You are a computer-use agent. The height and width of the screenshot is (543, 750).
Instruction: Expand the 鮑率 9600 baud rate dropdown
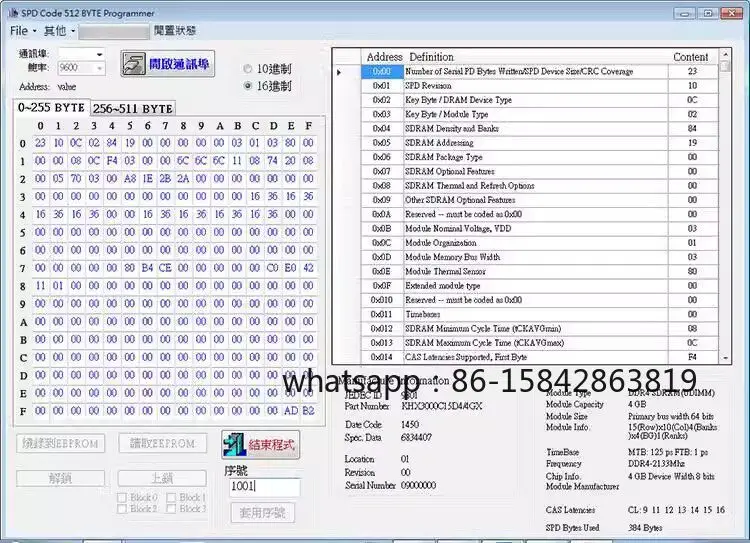[99, 68]
